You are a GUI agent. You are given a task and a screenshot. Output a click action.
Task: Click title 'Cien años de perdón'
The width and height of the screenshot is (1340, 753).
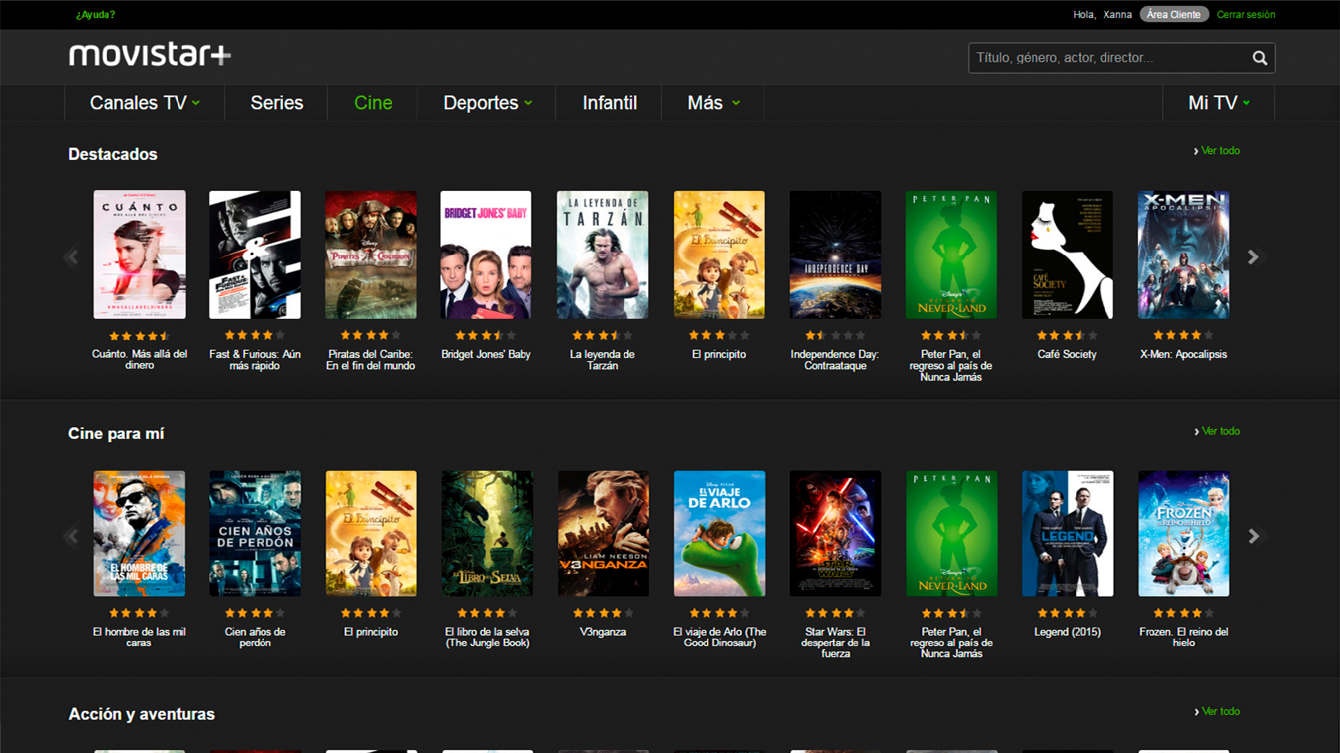(x=255, y=637)
